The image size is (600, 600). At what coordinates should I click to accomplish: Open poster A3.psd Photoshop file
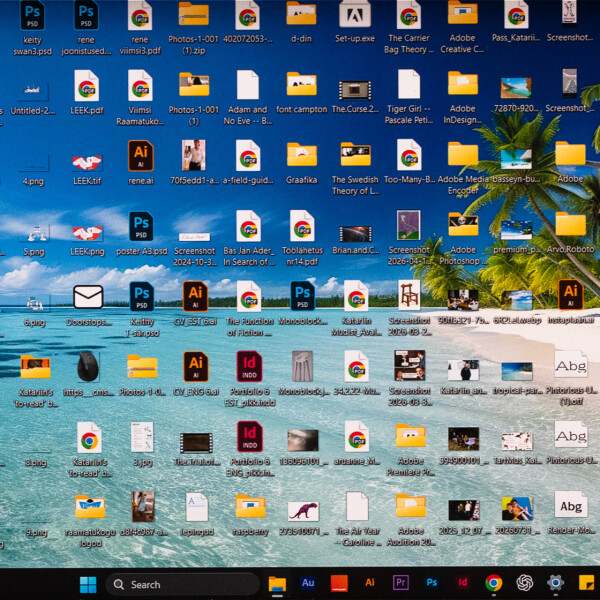[x=141, y=226]
